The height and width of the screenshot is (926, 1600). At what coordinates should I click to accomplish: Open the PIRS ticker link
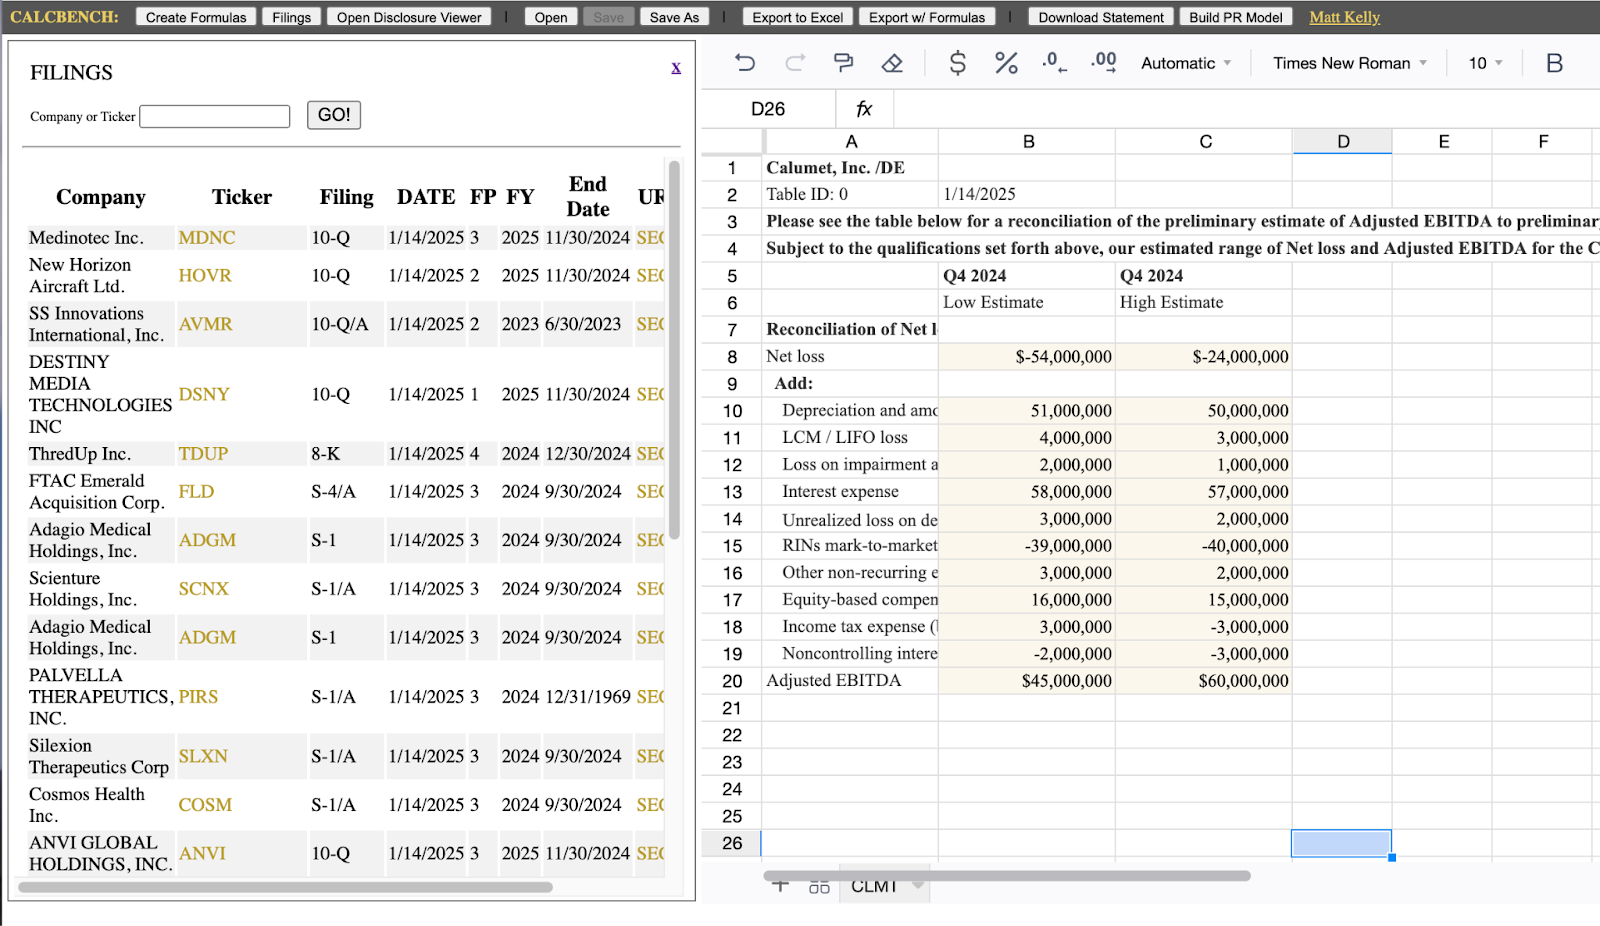coord(198,697)
